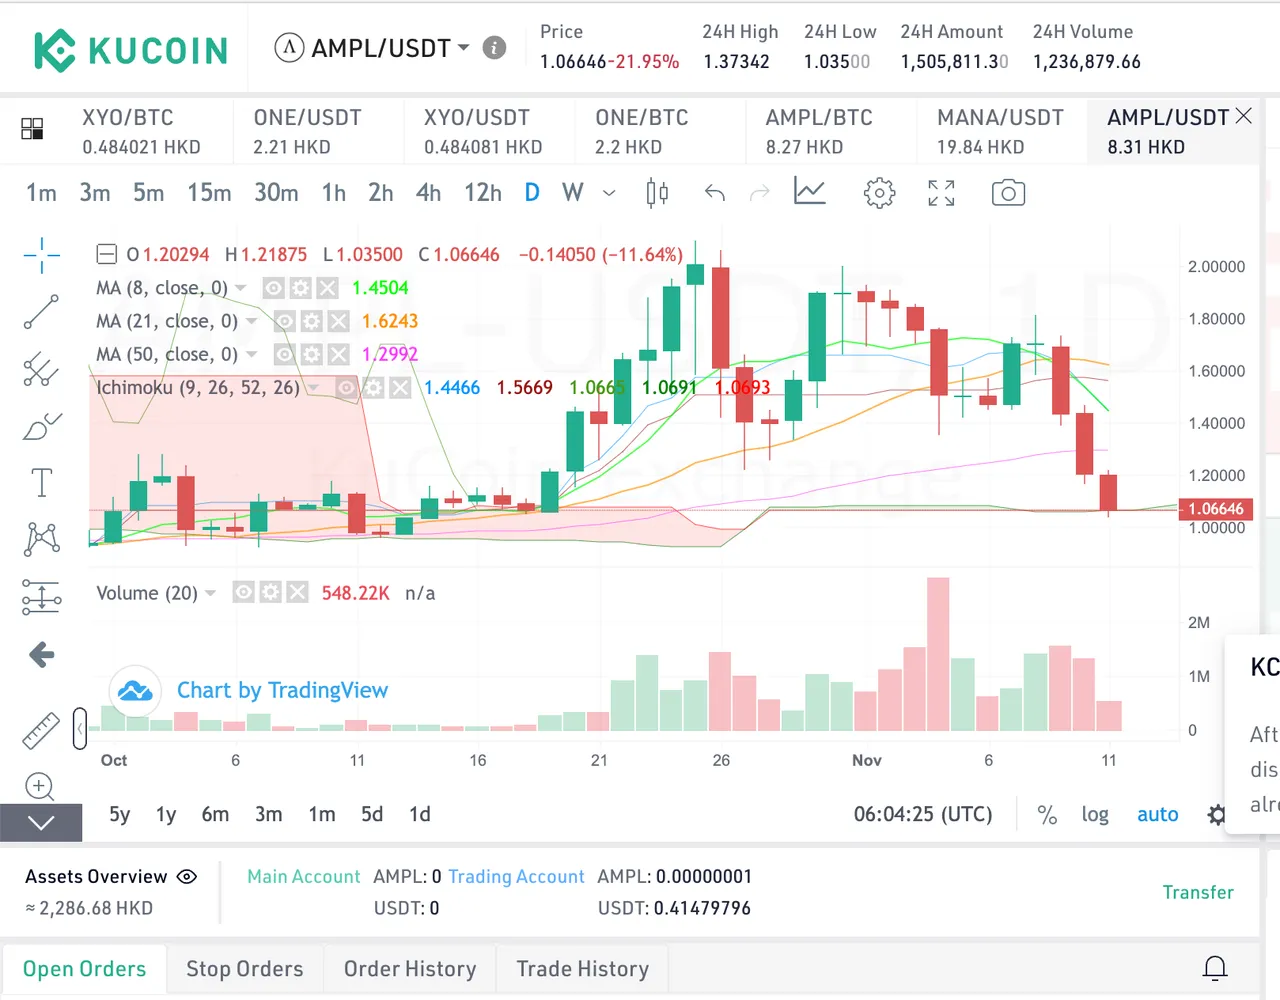The width and height of the screenshot is (1280, 1000).
Task: Click the 06:04:25 (UTC) timezone clock
Action: click(923, 815)
